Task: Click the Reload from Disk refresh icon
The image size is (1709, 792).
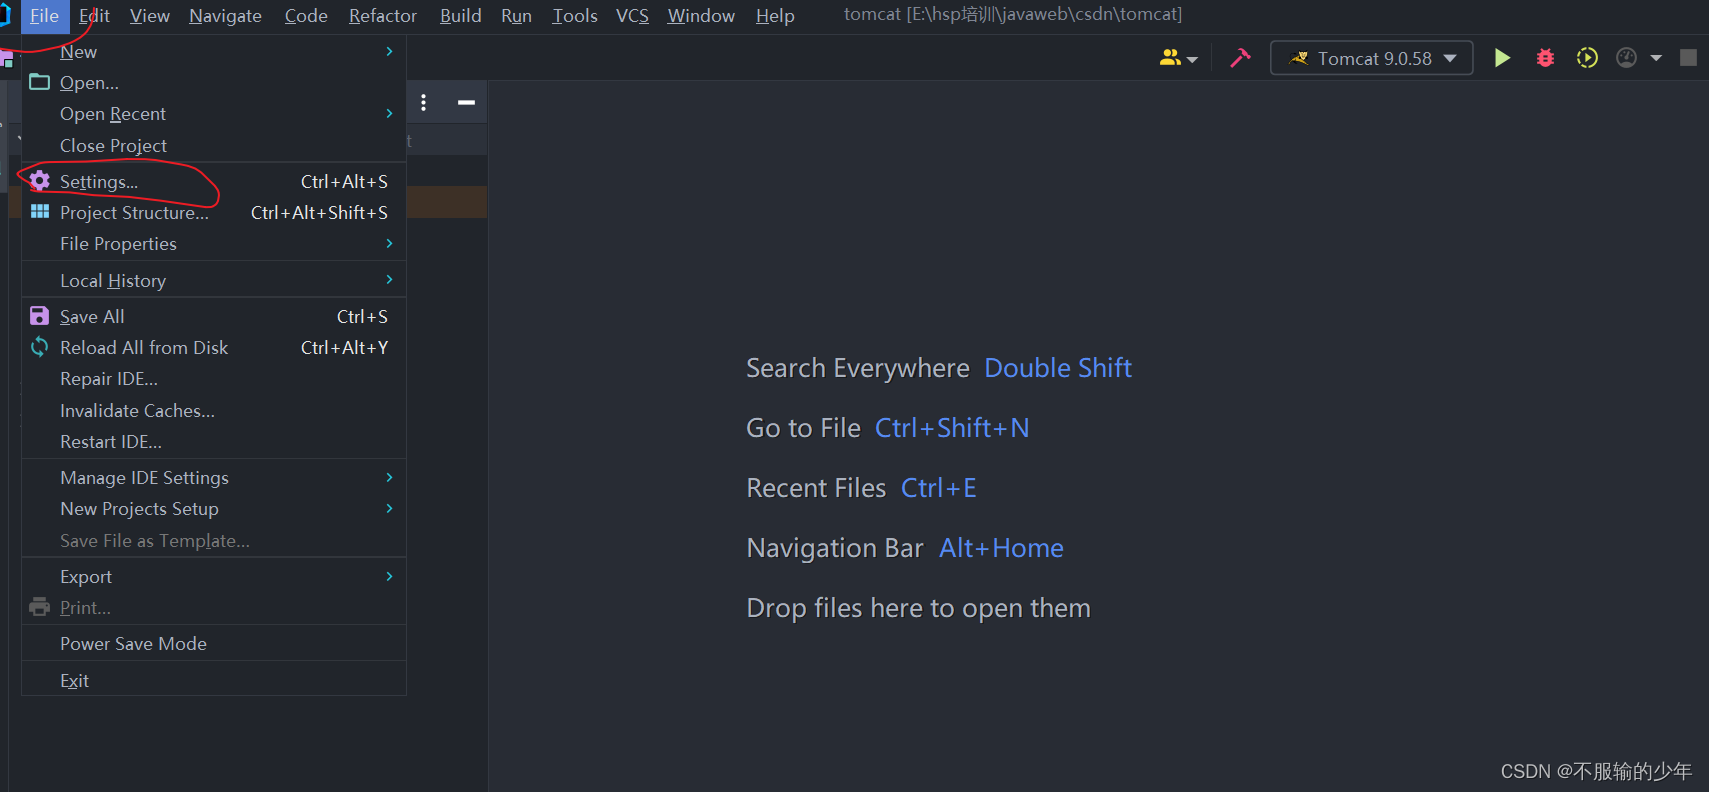Action: click(39, 347)
